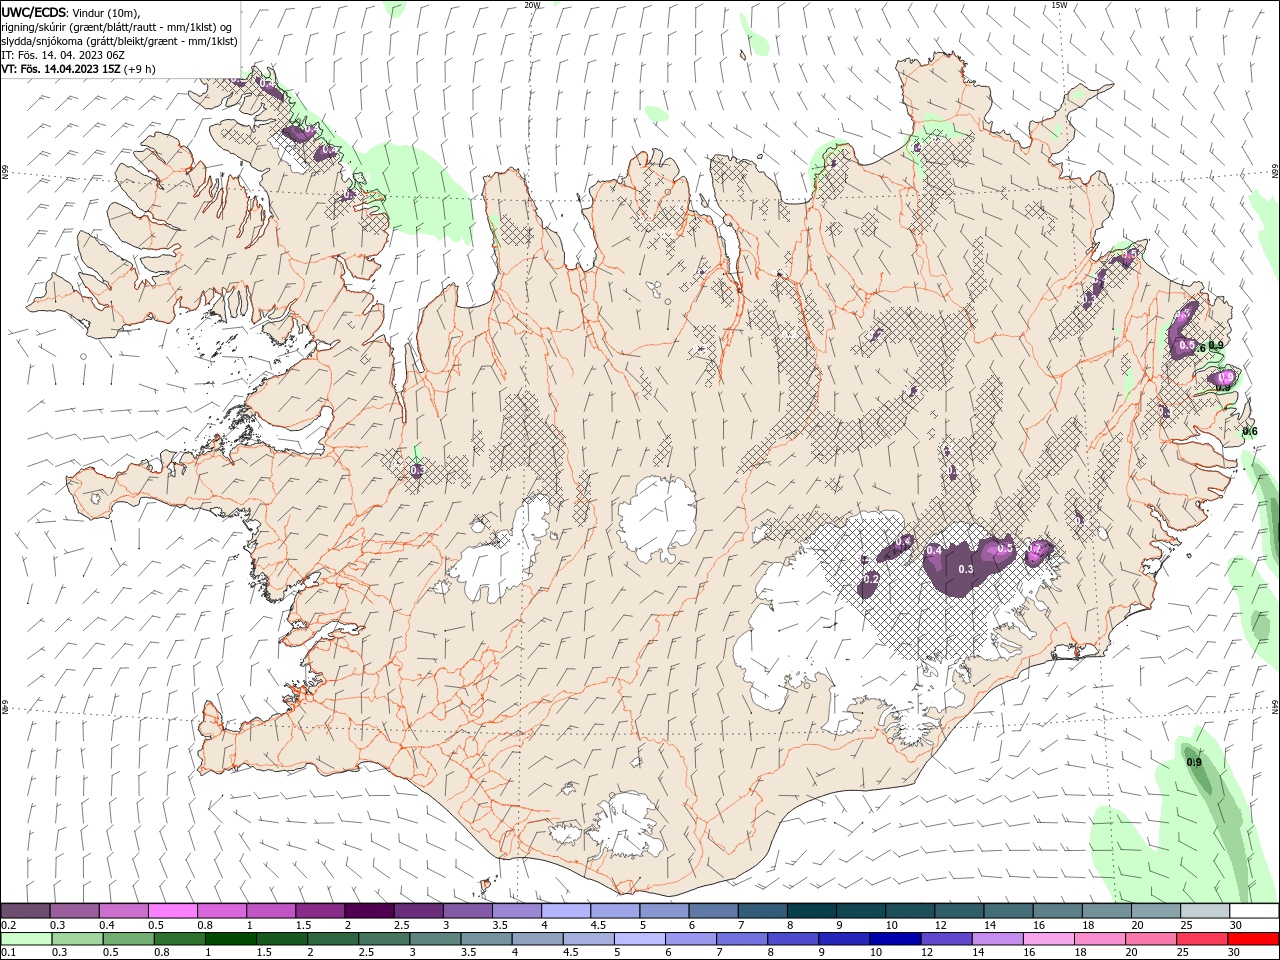Click the bright pink 0.5 snow swatch
Image resolution: width=1280 pixels, height=960 pixels.
point(172,911)
